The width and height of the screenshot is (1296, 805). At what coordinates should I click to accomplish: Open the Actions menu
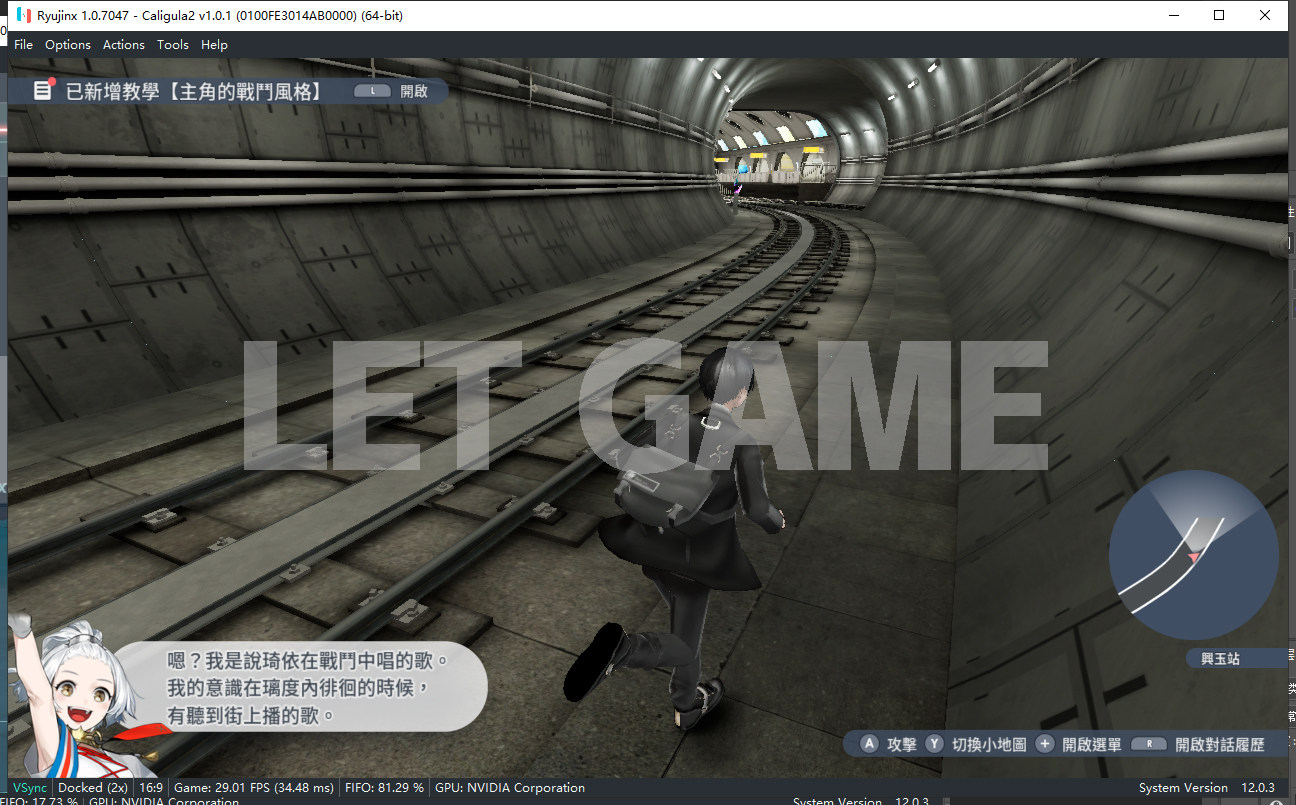pos(123,44)
